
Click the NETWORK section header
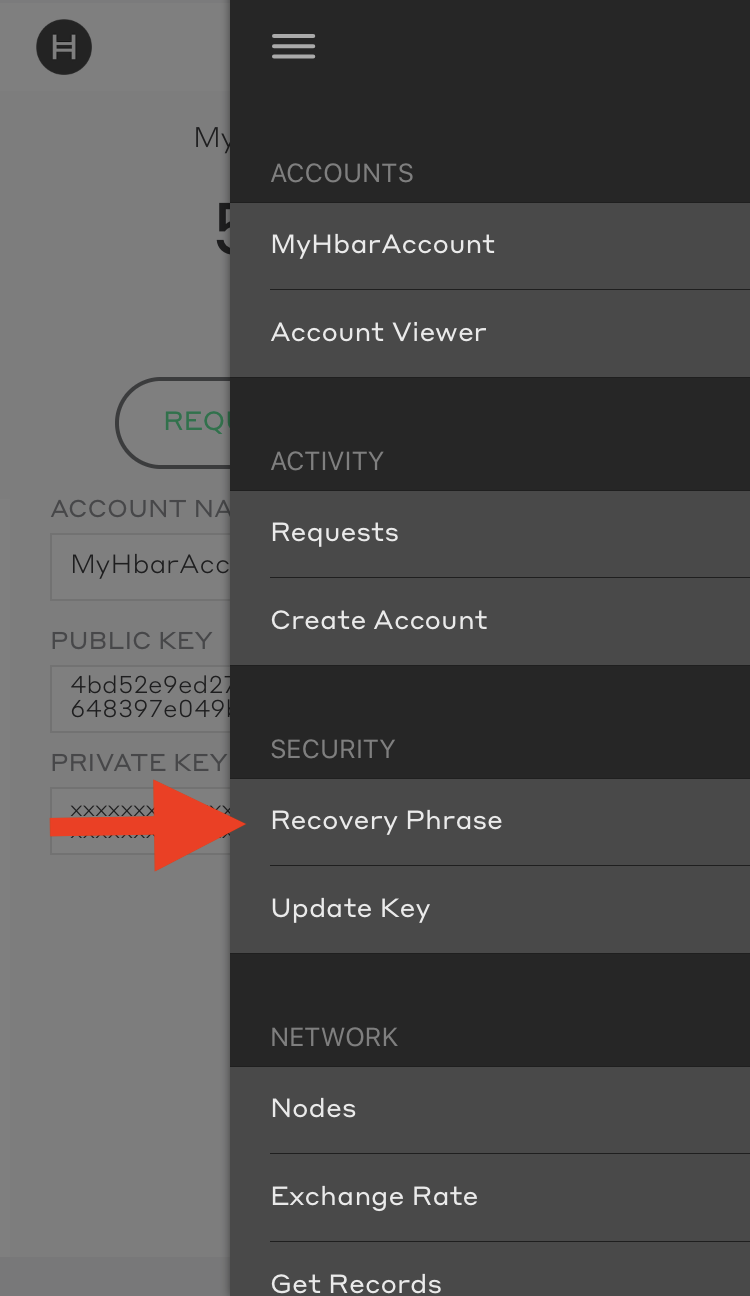point(334,1037)
